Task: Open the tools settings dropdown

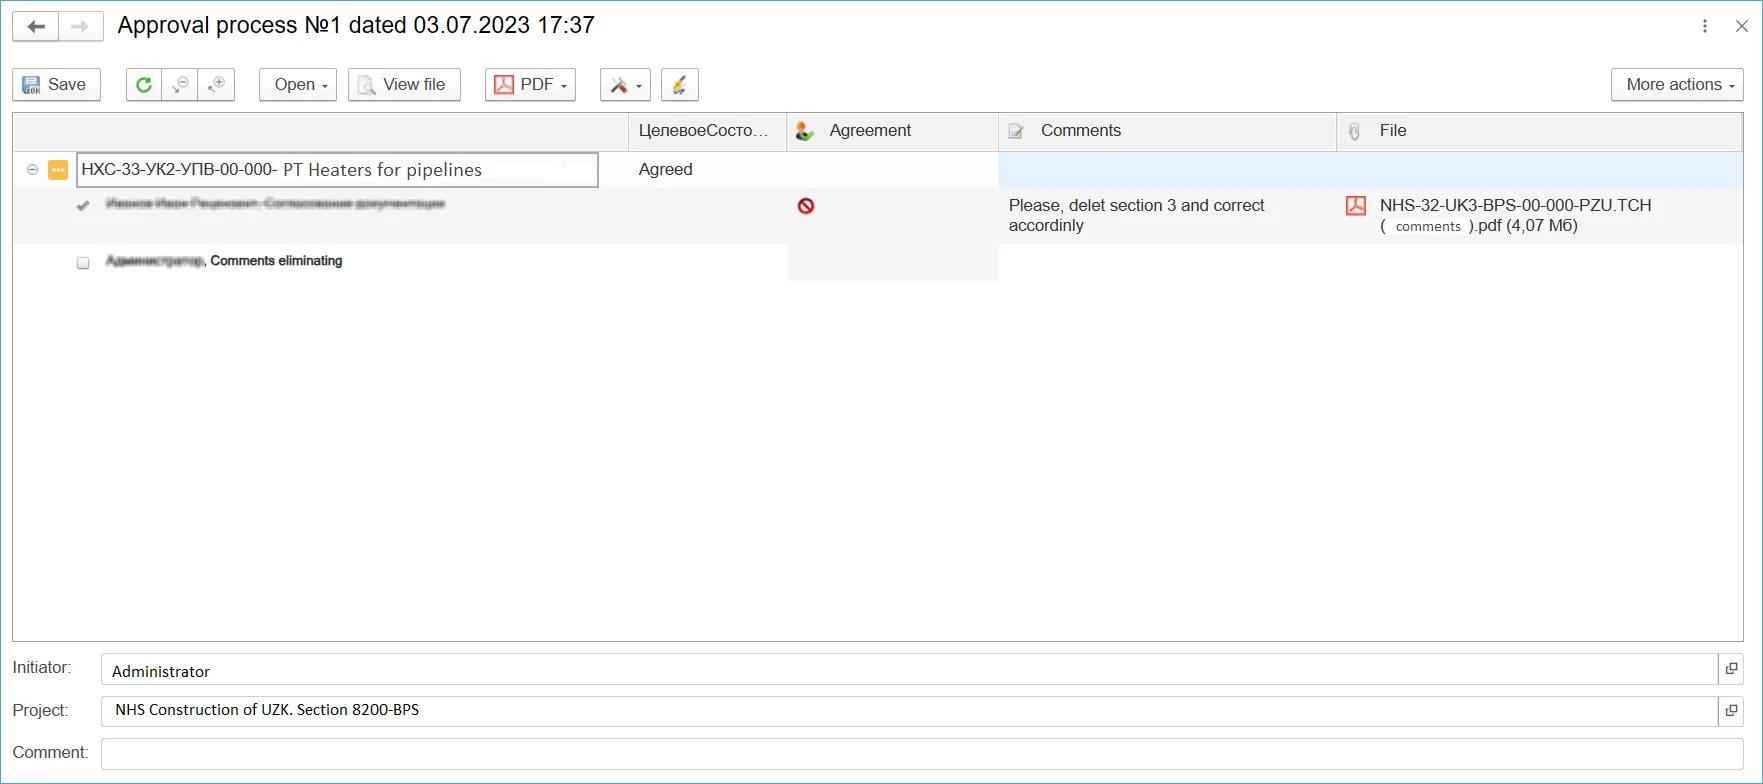Action: 625,85
